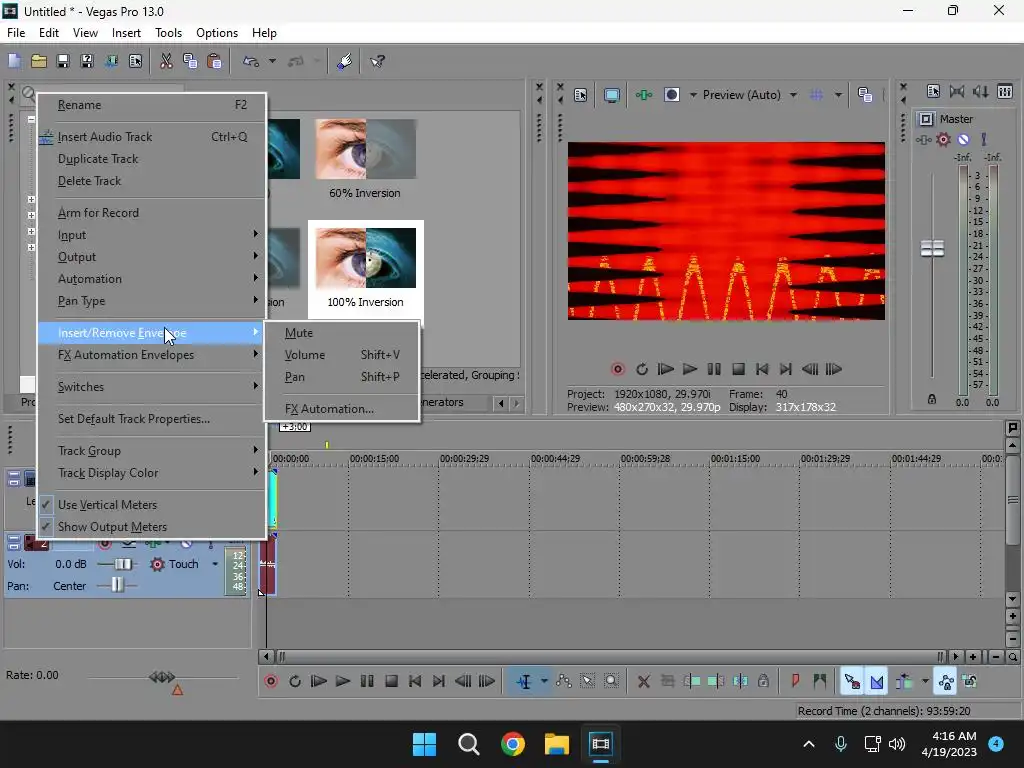Open a project with the folder icon
Screen dimensions: 1024x768
coord(39,61)
